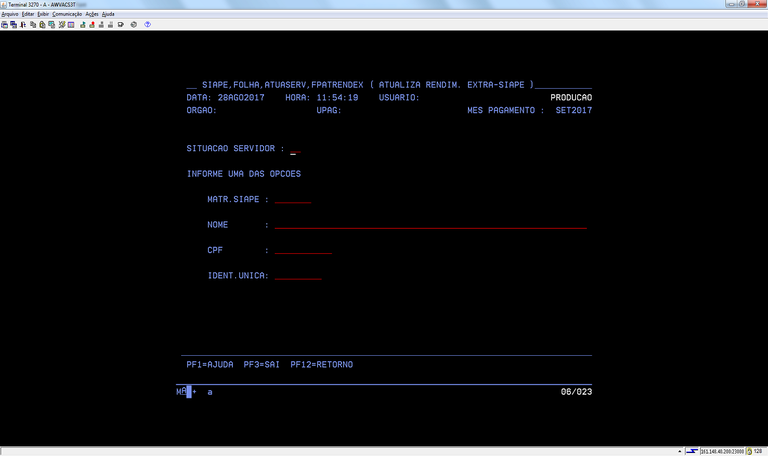Screen dimensions: 768x456
Task: Click the teal monitor display icon
Action: tap(51, 24)
